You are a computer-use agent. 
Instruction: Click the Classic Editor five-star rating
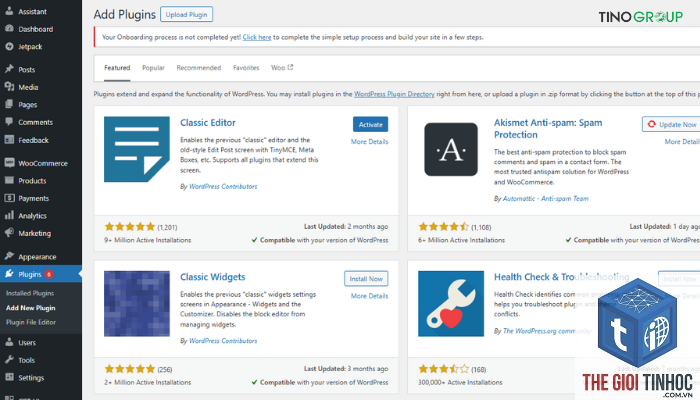click(129, 227)
